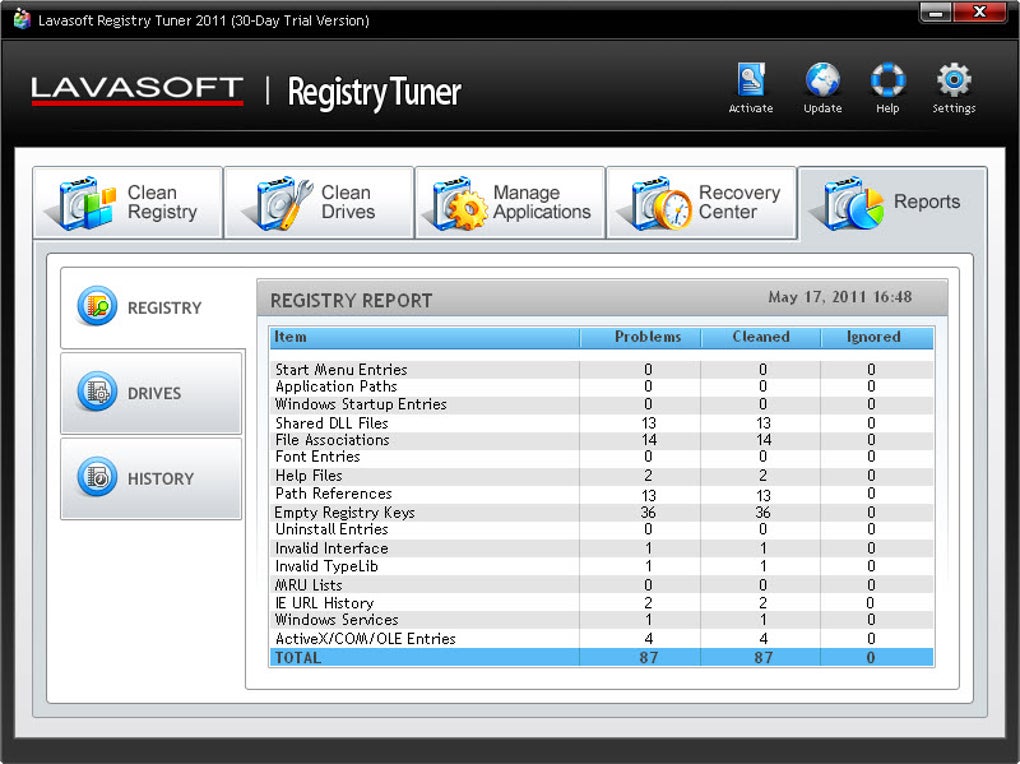Click the report date May 17, 2011 16:48
This screenshot has width=1020, height=764.
(840, 297)
